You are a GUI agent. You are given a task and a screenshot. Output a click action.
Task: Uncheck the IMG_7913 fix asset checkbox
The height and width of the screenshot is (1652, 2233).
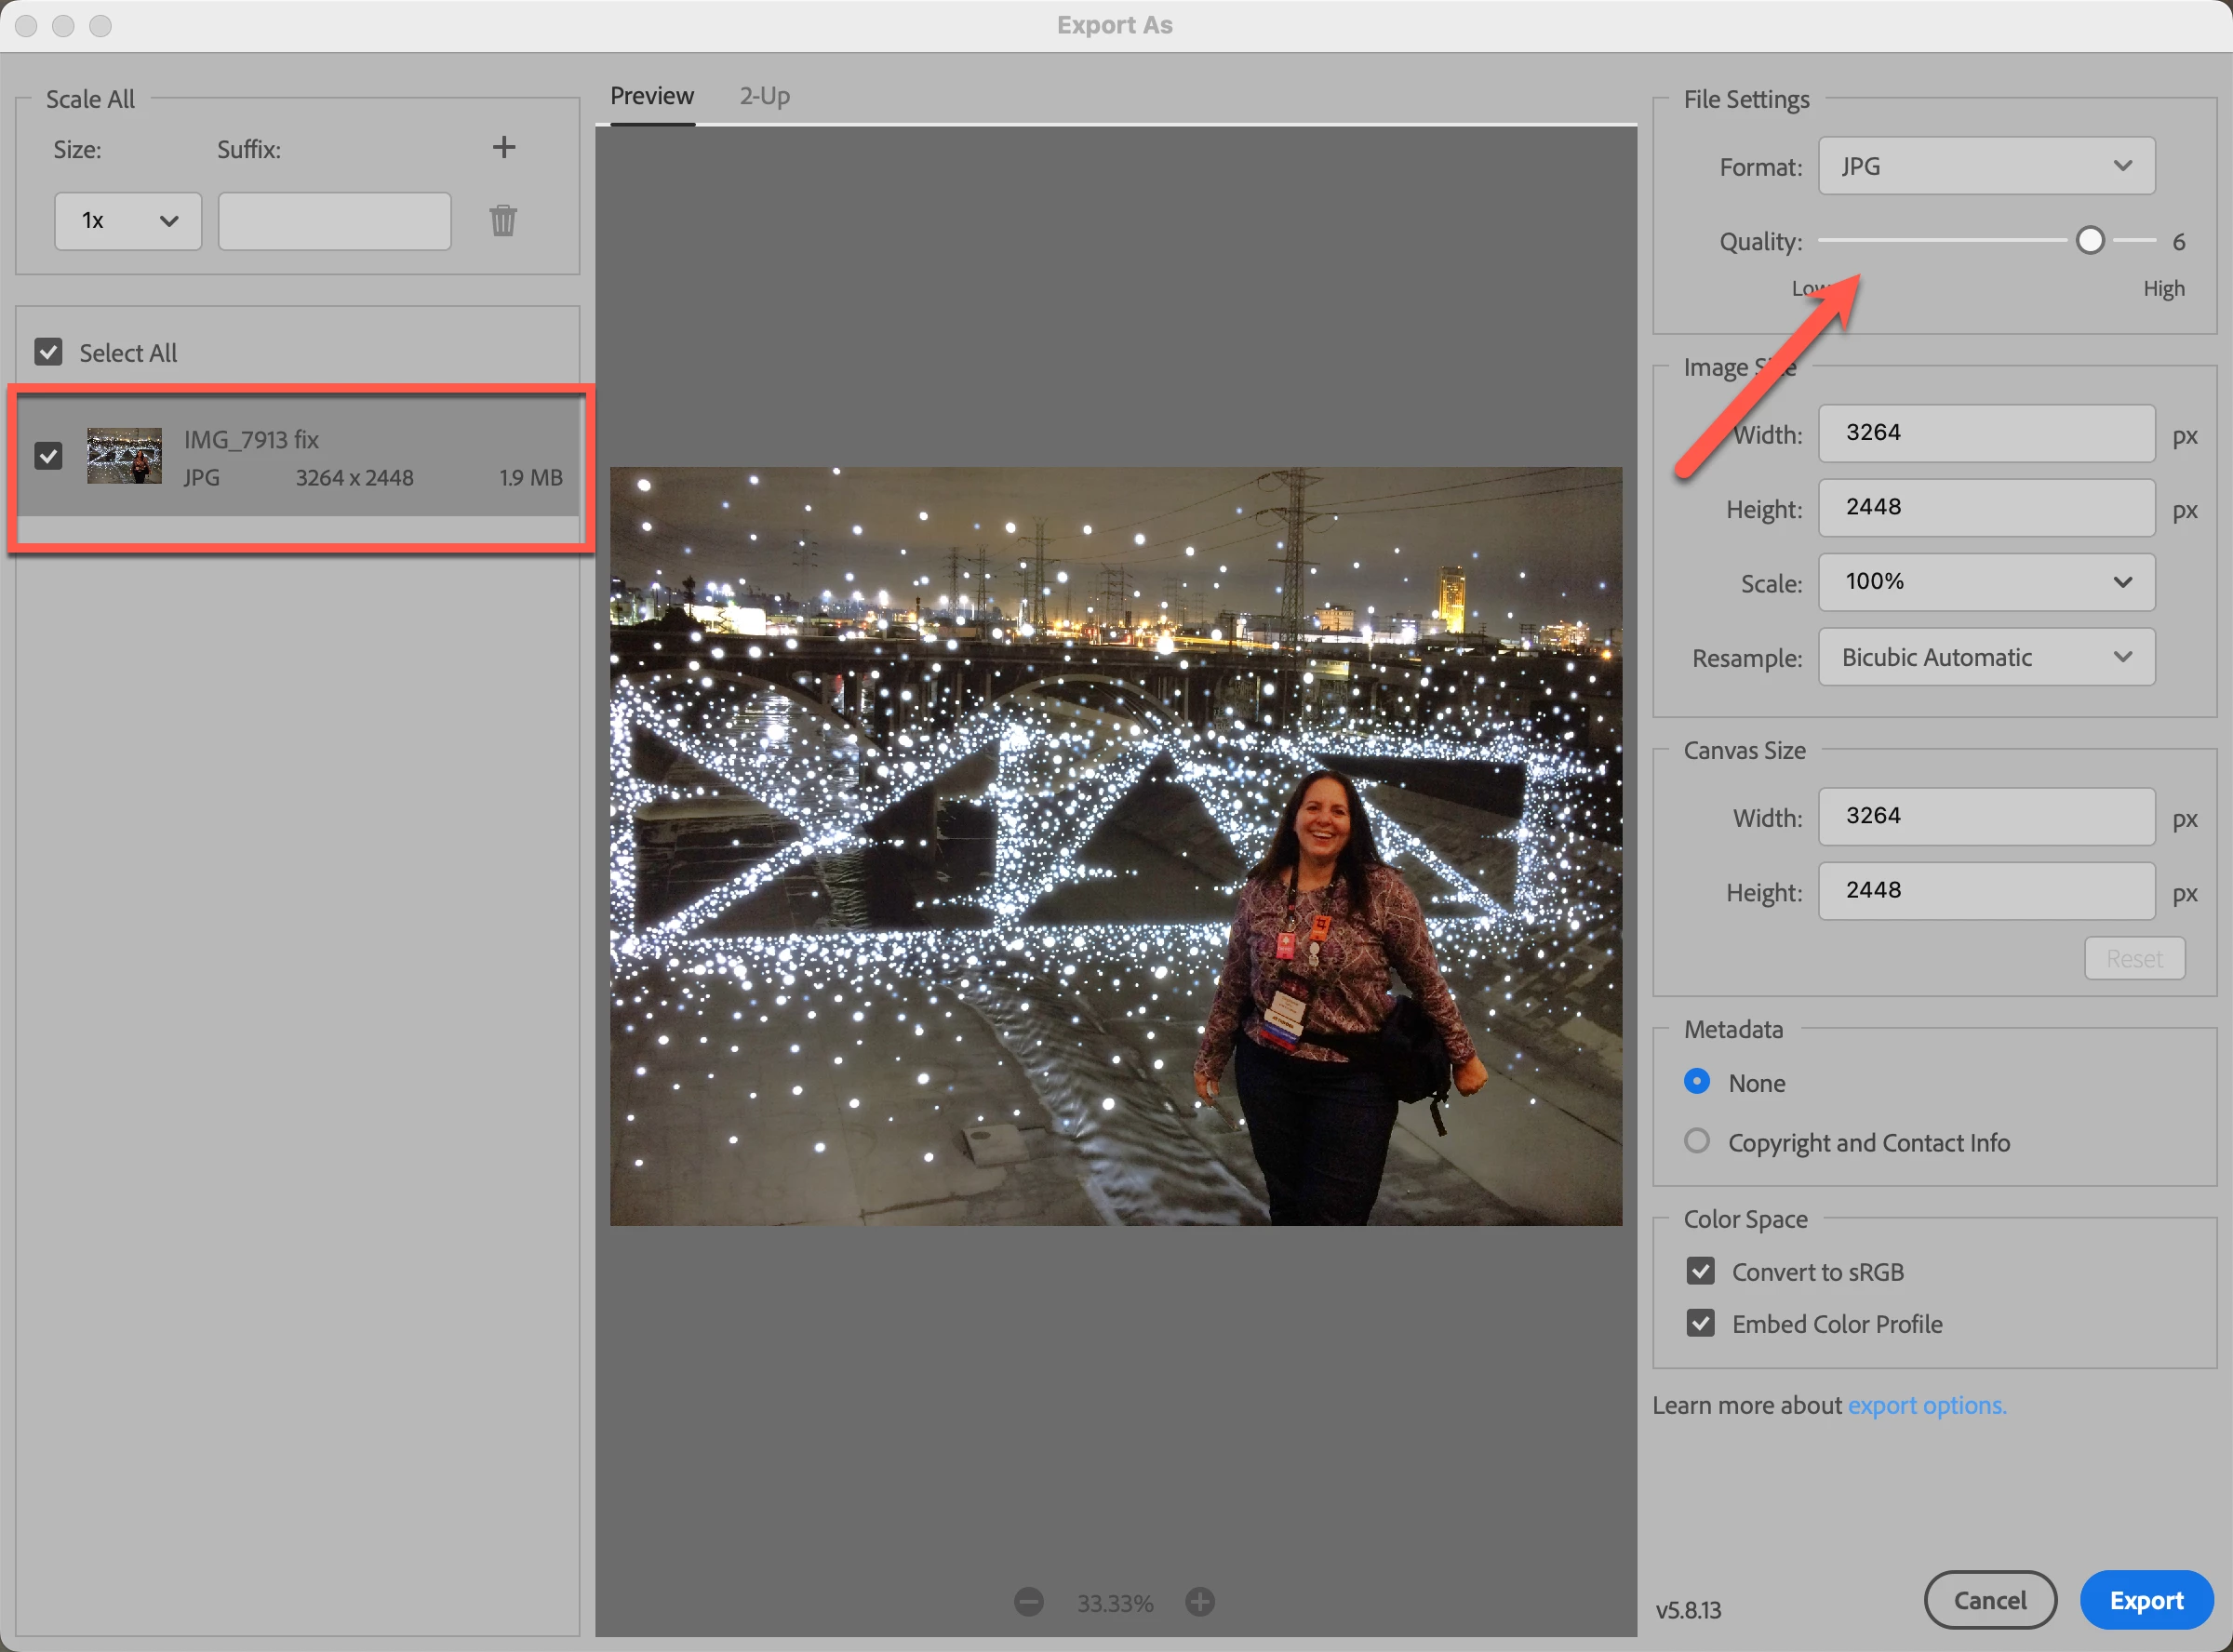click(x=48, y=456)
